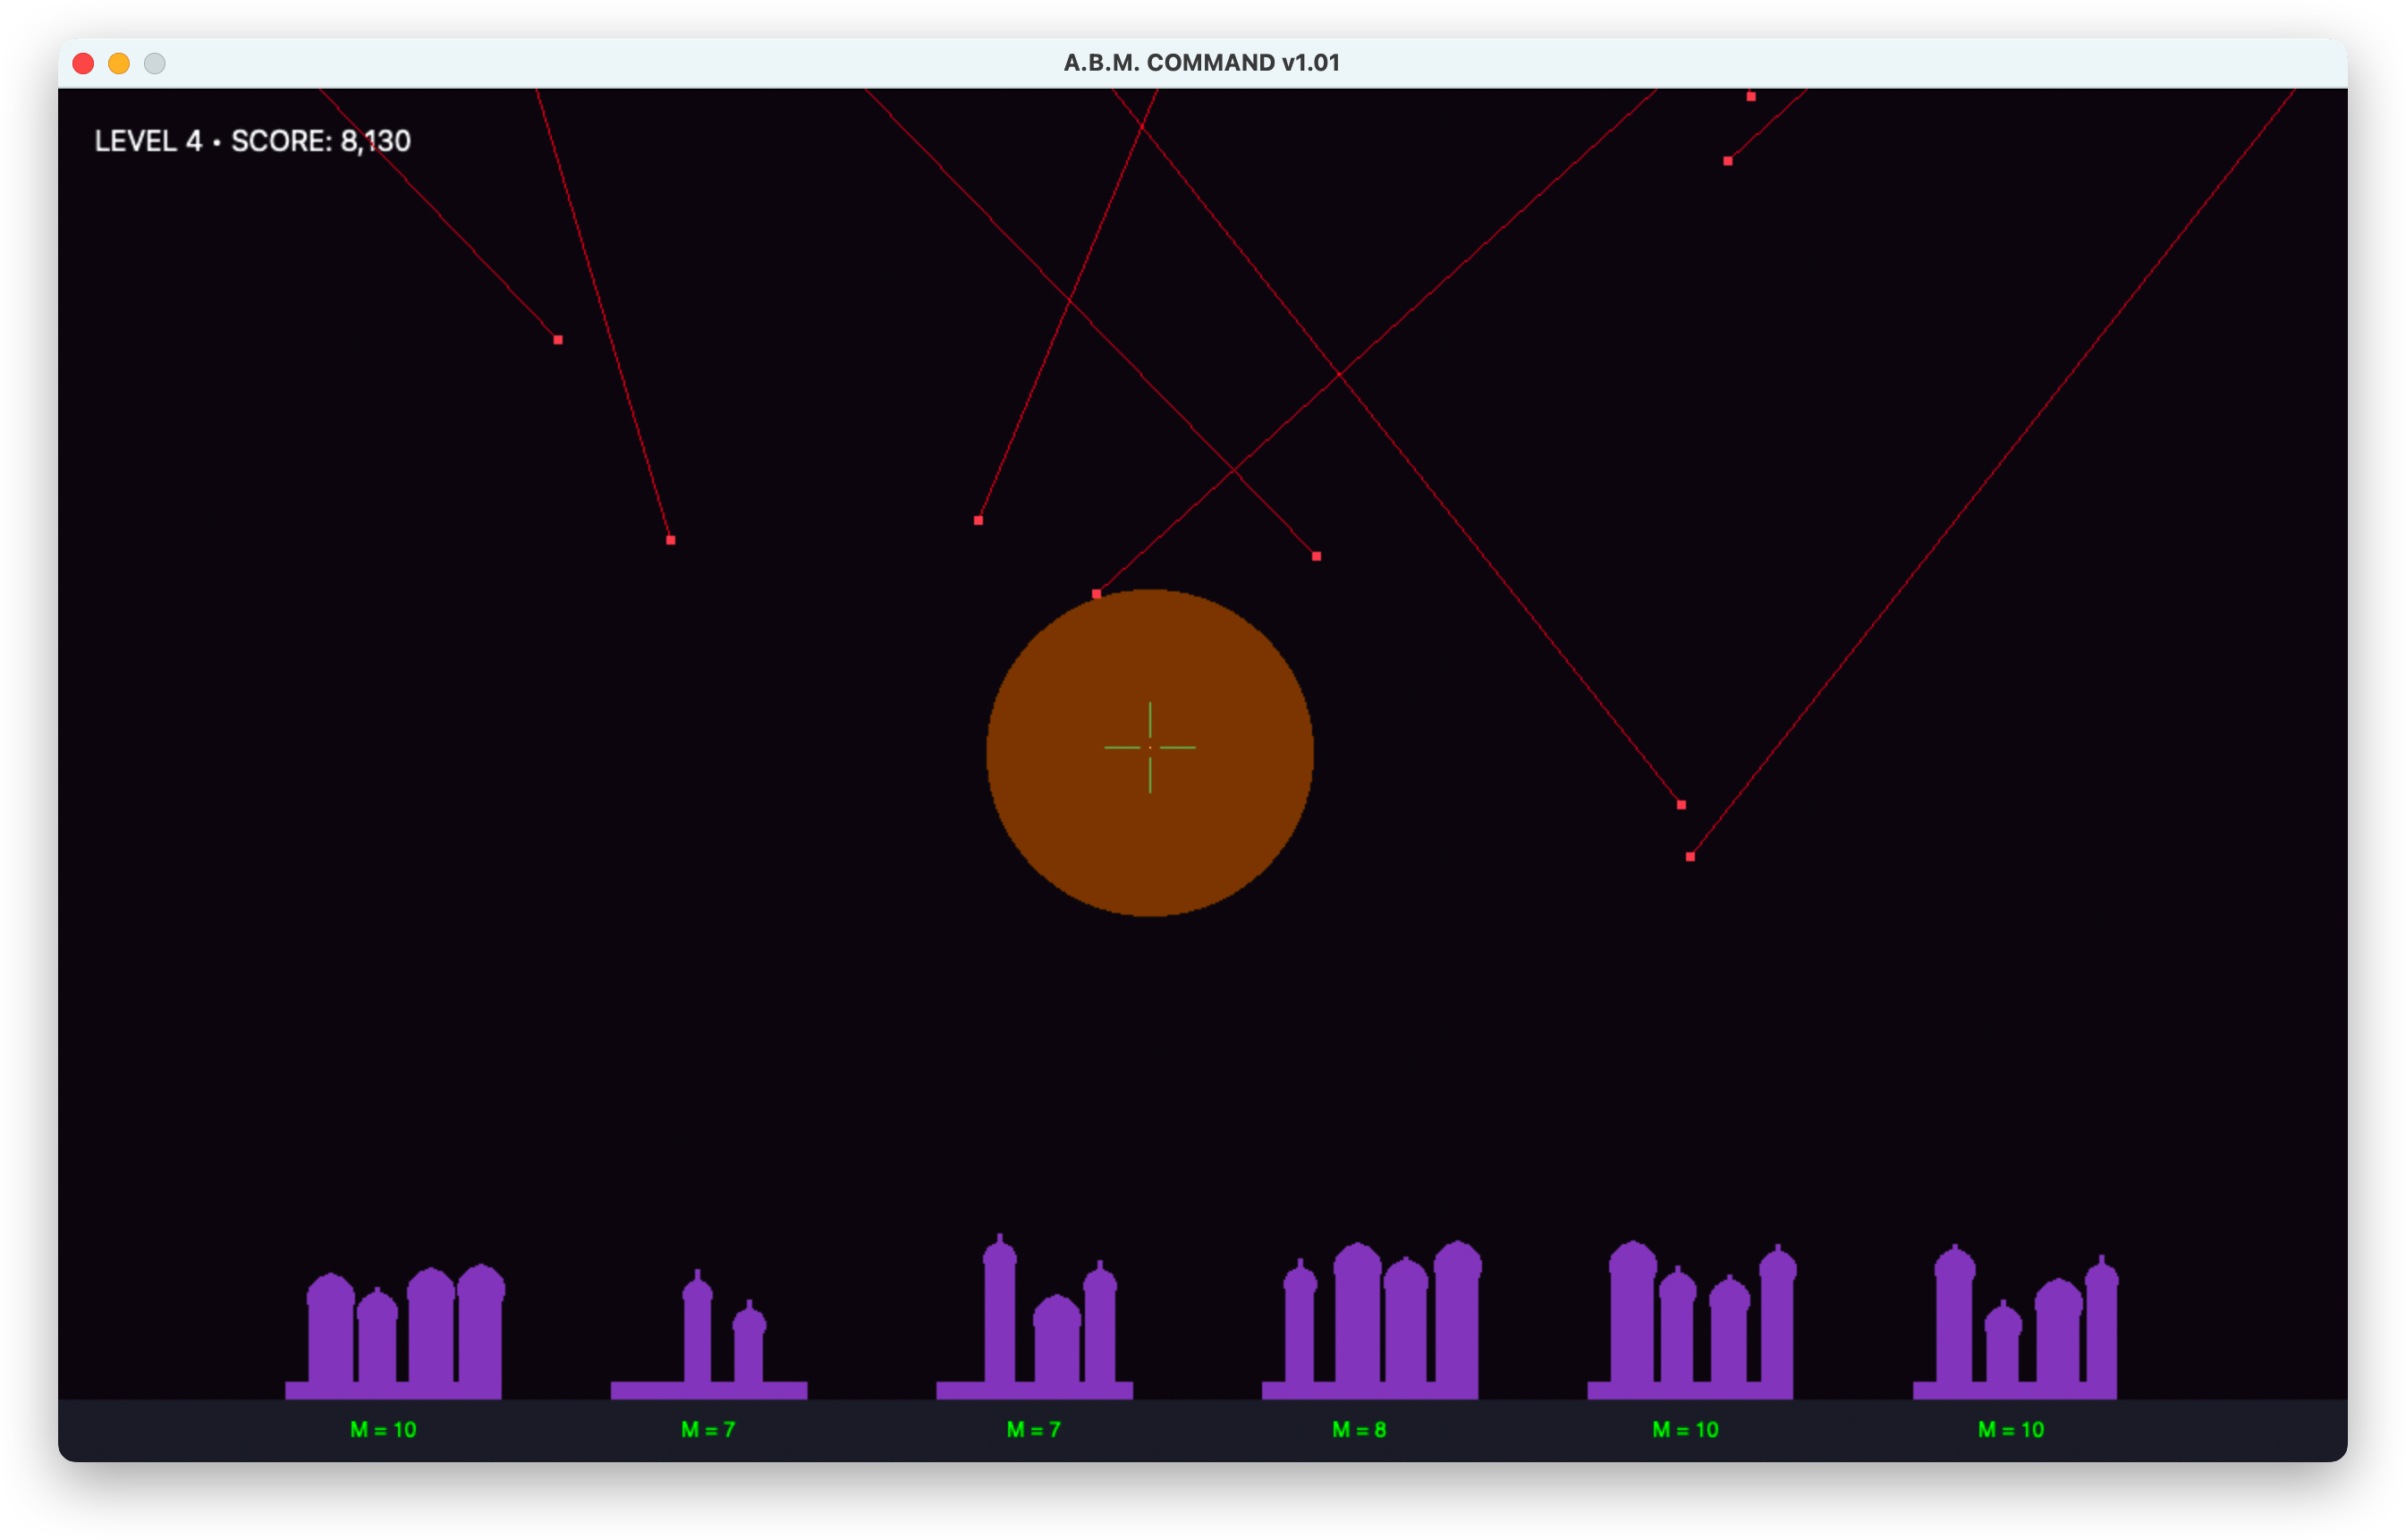The width and height of the screenshot is (2406, 1540).
Task: Click the A.B.M. COMMAND v1.01 window title
Action: [1201, 63]
